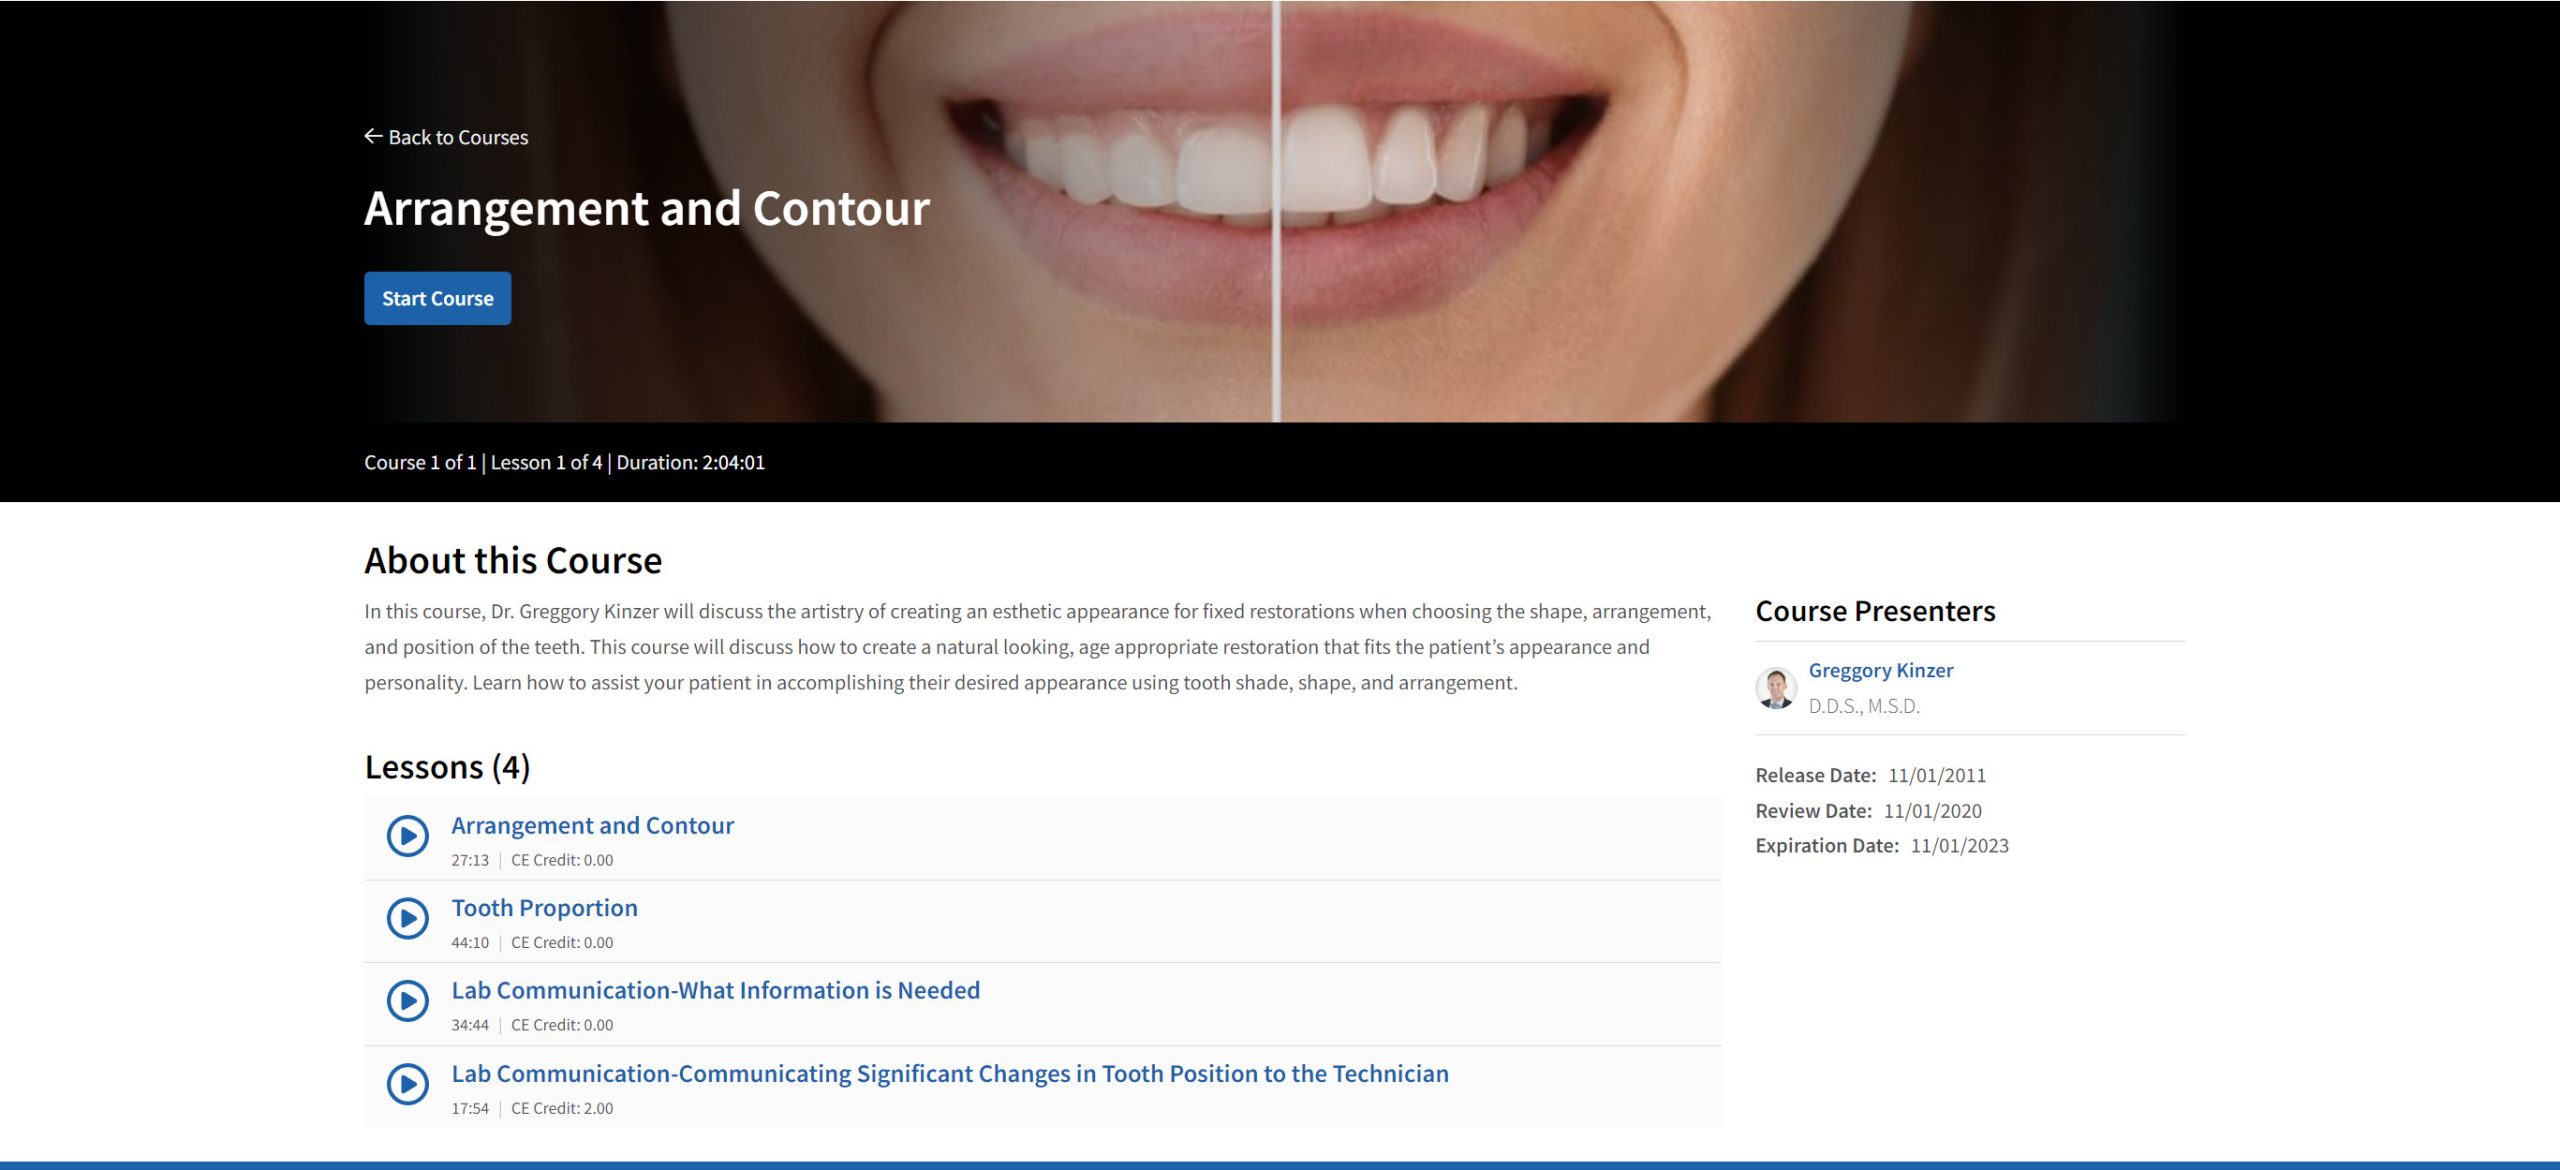The image size is (2560, 1170).
Task: Play the Arrangement and Contour lesson icon
Action: 408,836
